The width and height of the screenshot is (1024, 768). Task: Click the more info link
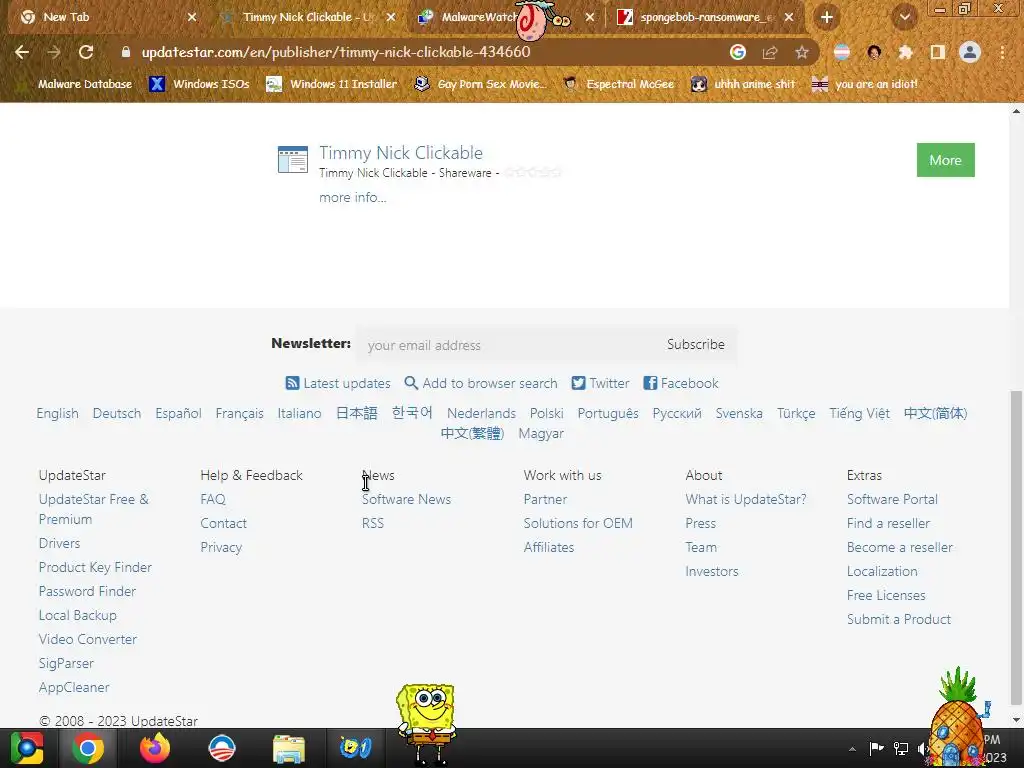coord(353,197)
